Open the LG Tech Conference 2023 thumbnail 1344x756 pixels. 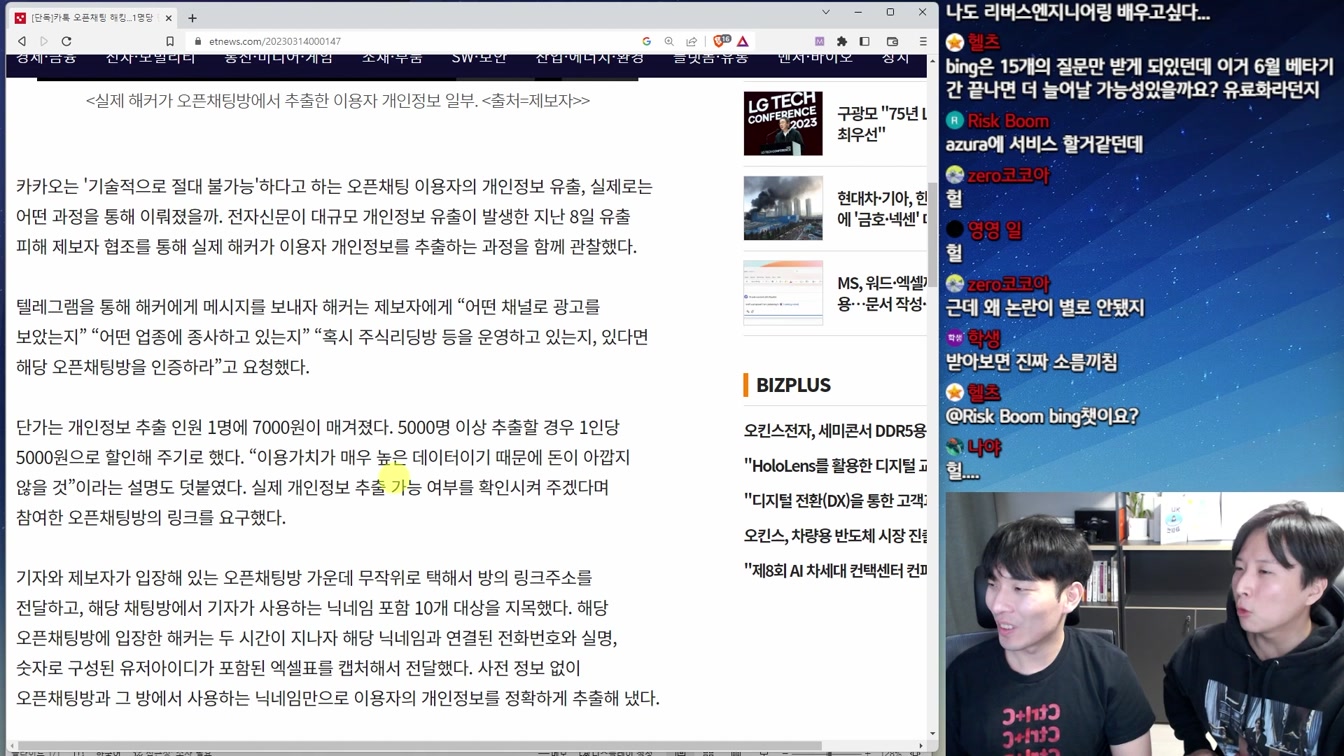[783, 123]
